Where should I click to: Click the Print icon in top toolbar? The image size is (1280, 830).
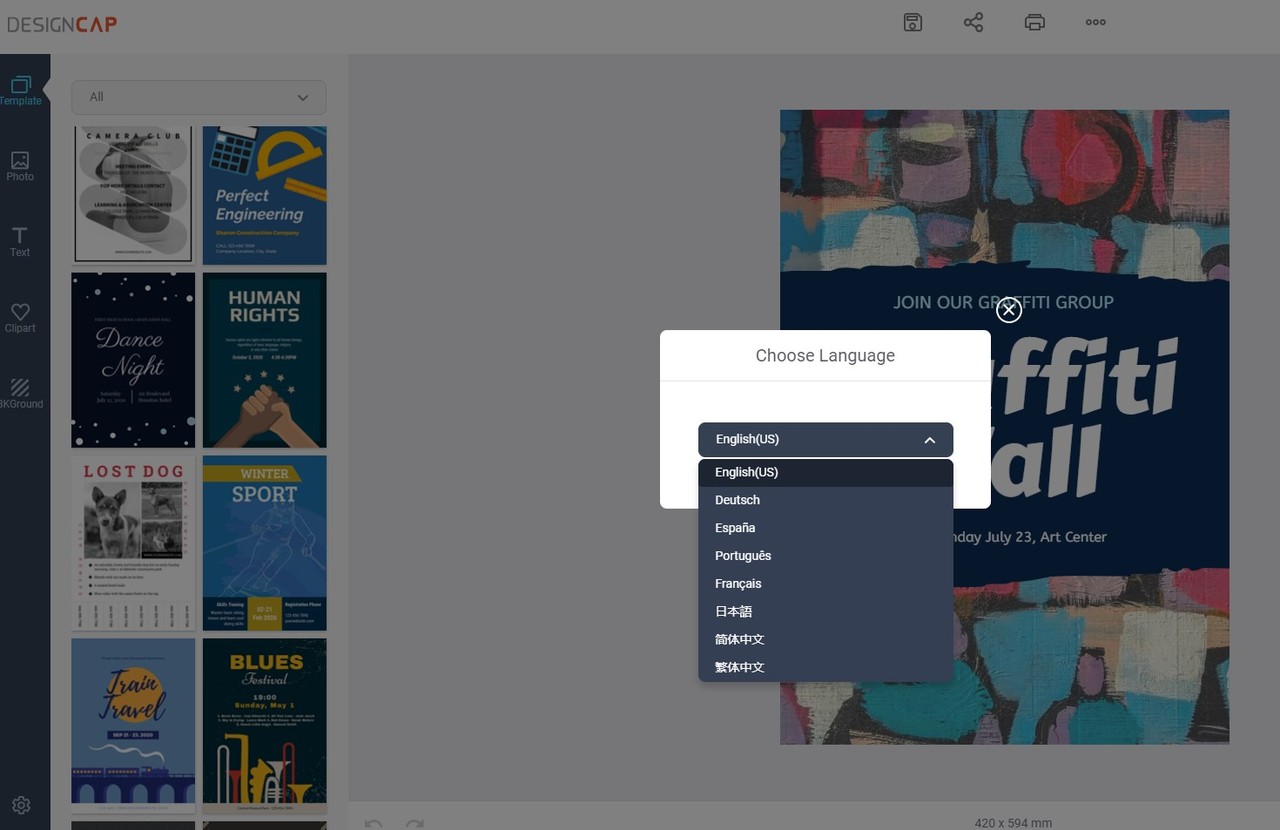(1034, 22)
